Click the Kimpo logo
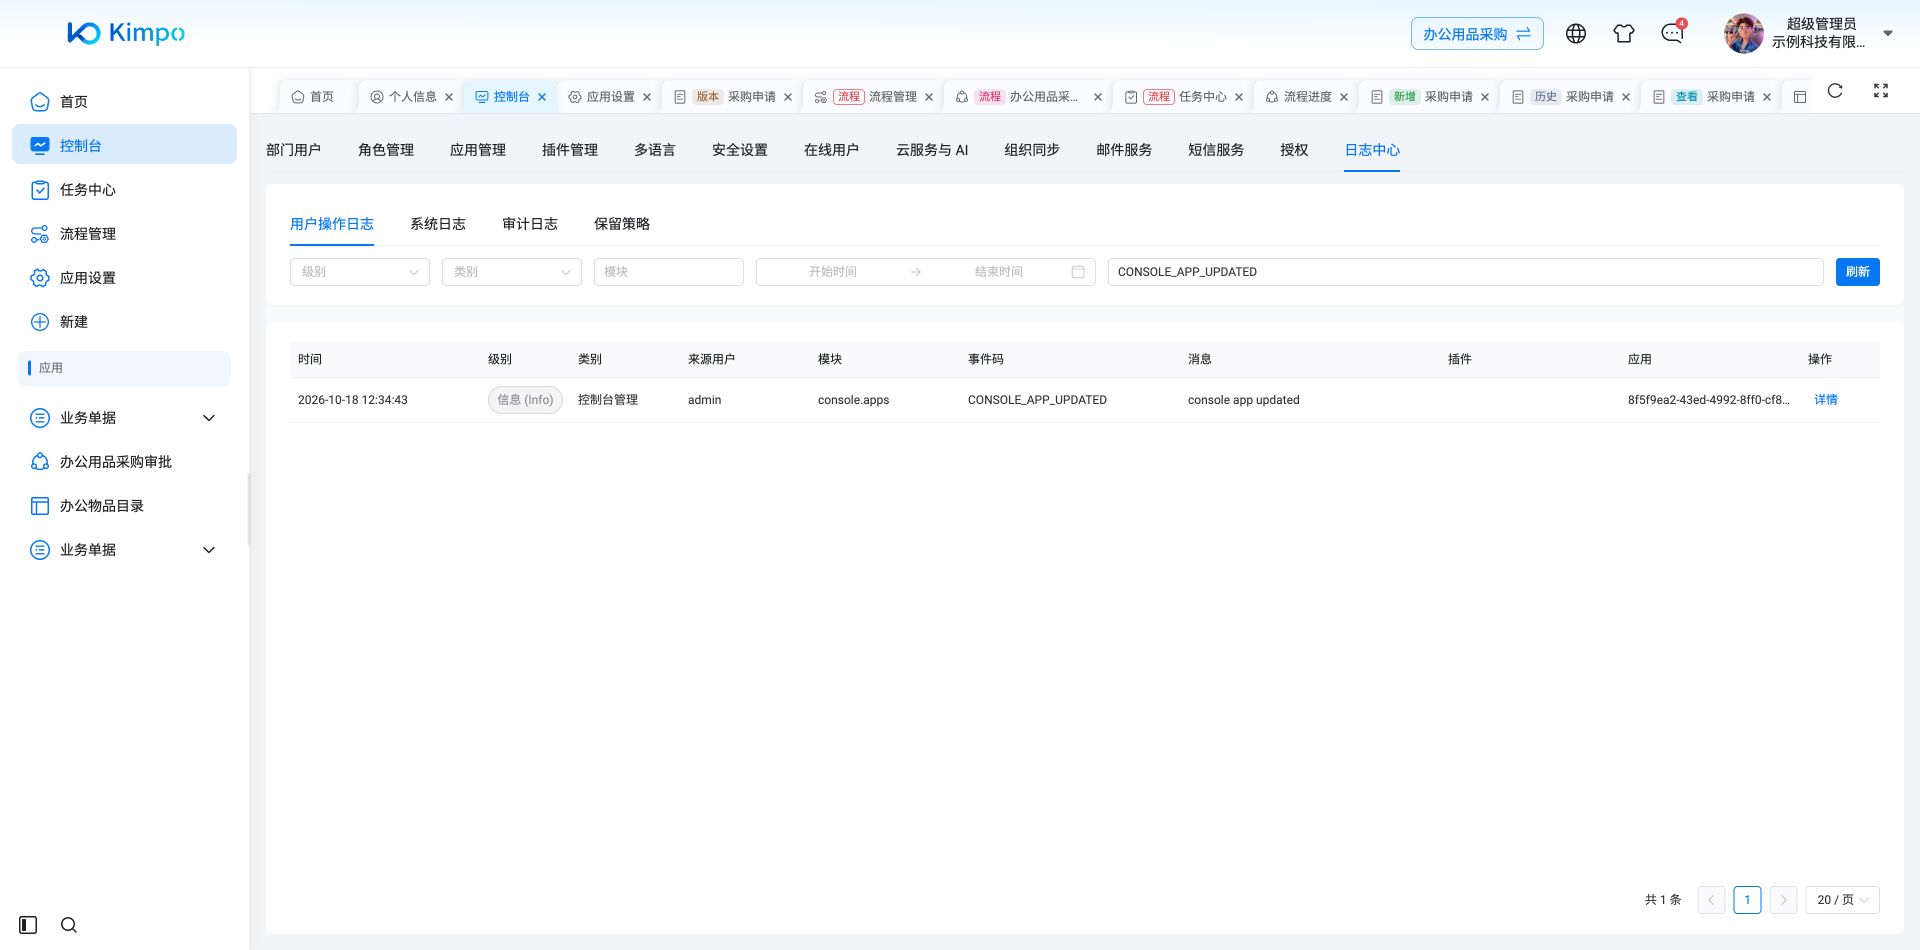The image size is (1920, 950). point(126,33)
